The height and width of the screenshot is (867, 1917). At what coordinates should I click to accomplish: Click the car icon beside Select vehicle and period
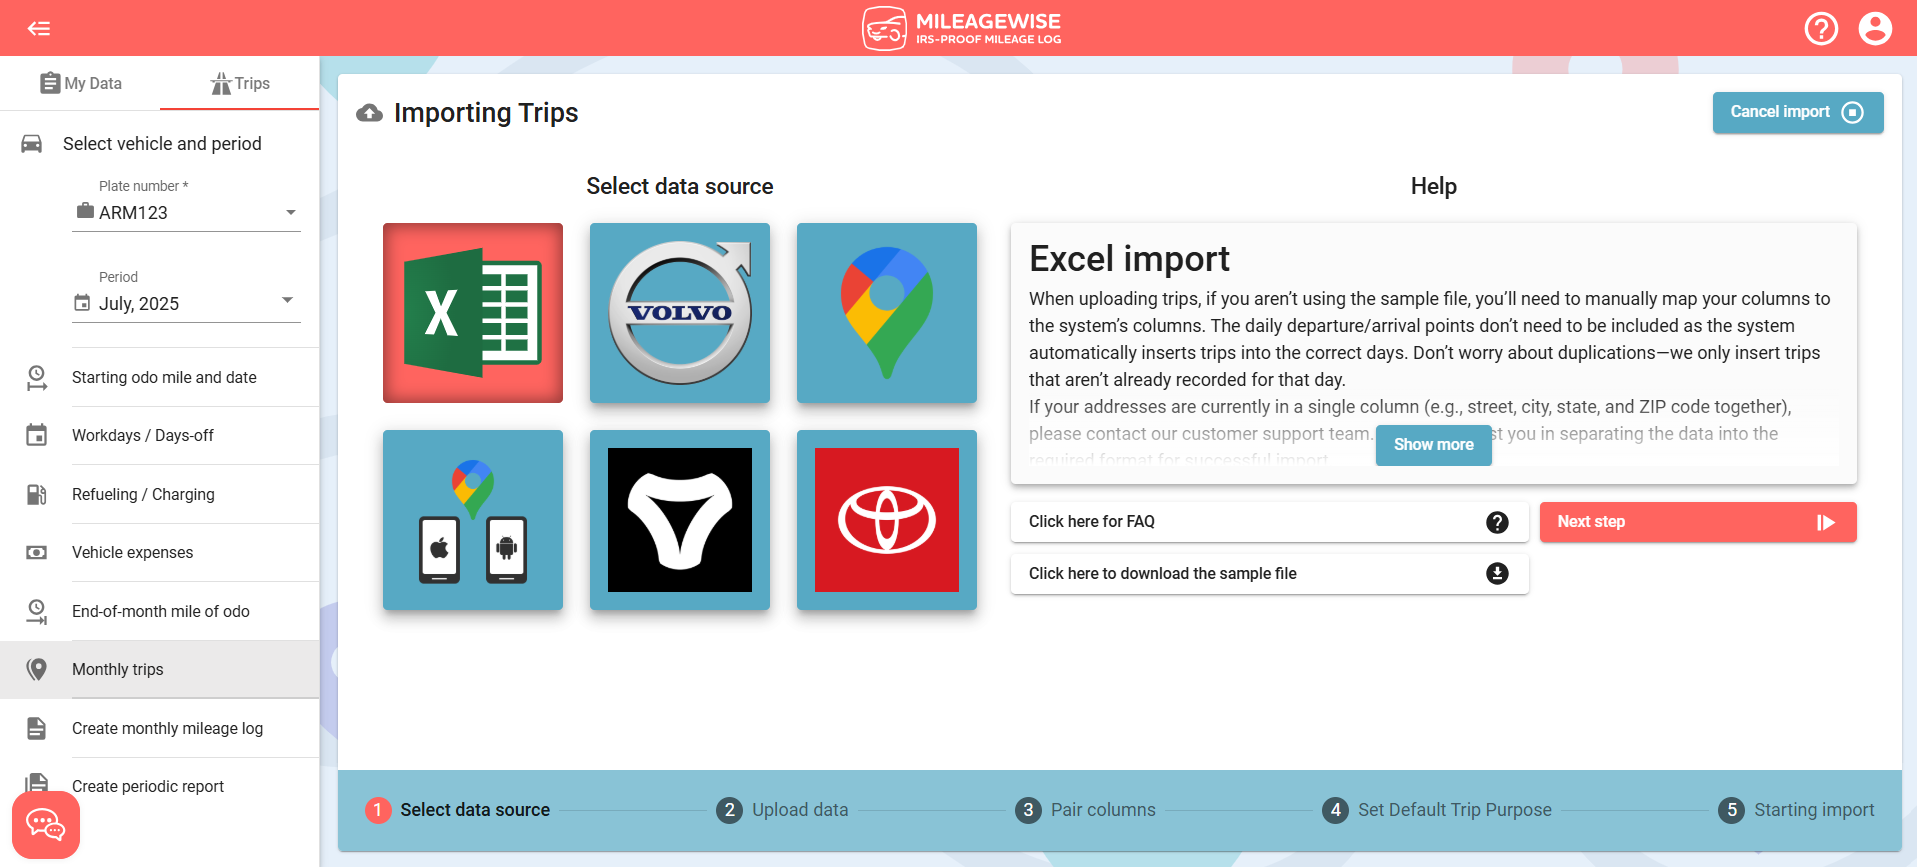point(32,144)
